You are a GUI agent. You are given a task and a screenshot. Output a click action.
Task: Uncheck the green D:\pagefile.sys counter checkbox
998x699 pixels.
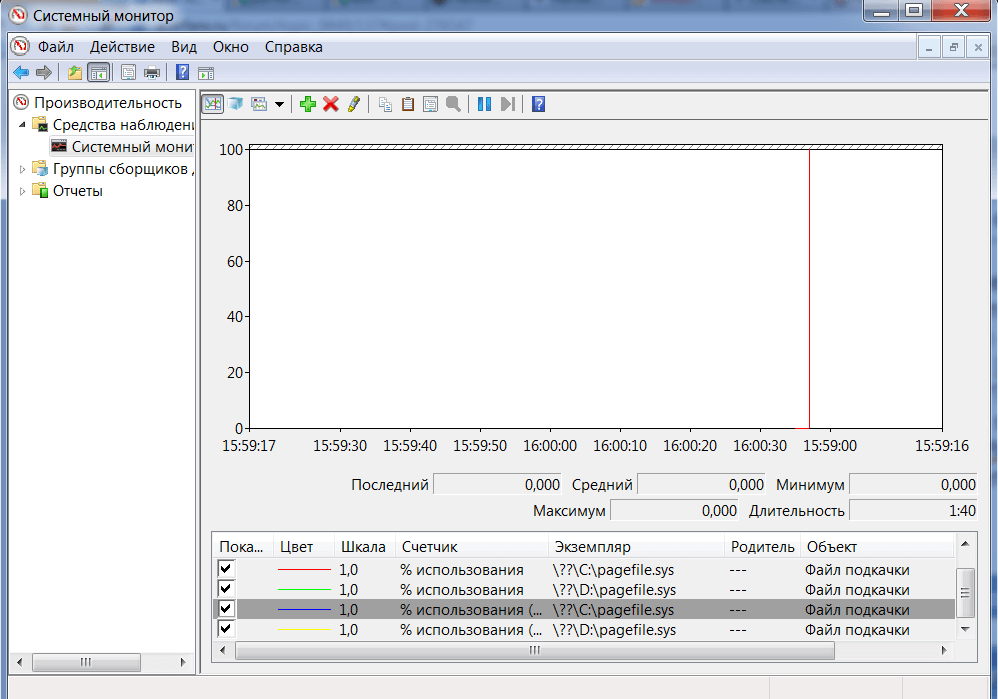(226, 589)
